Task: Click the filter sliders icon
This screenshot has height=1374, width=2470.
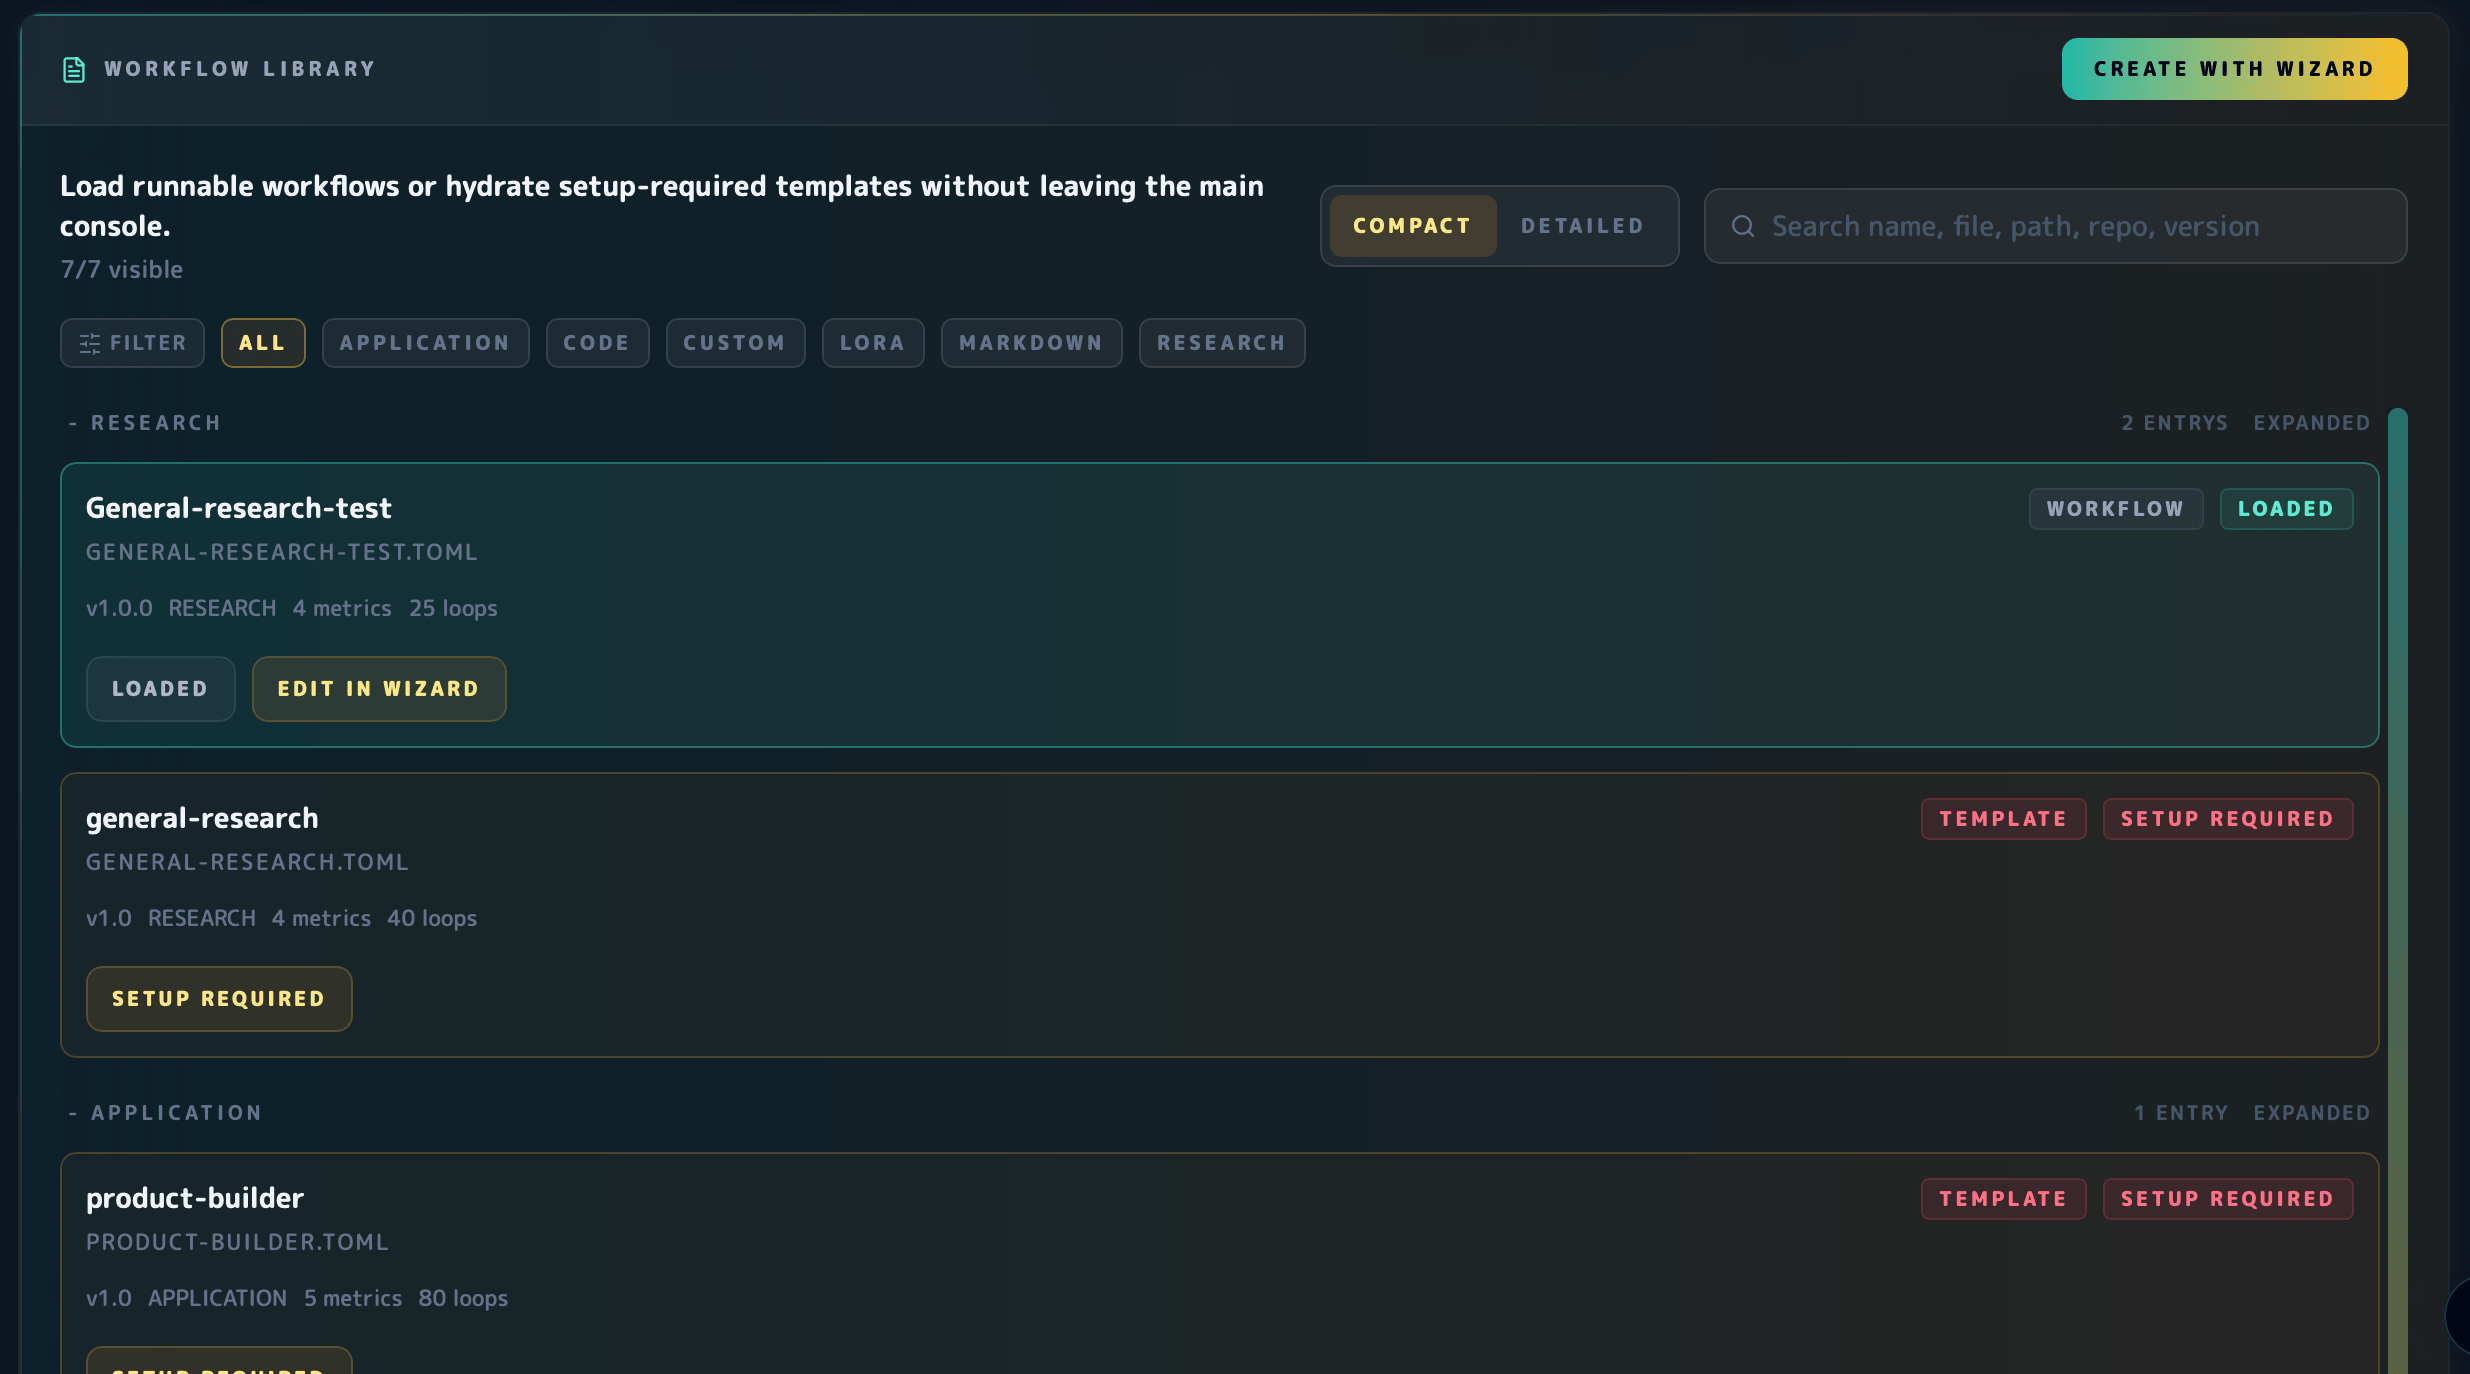Action: 90,343
